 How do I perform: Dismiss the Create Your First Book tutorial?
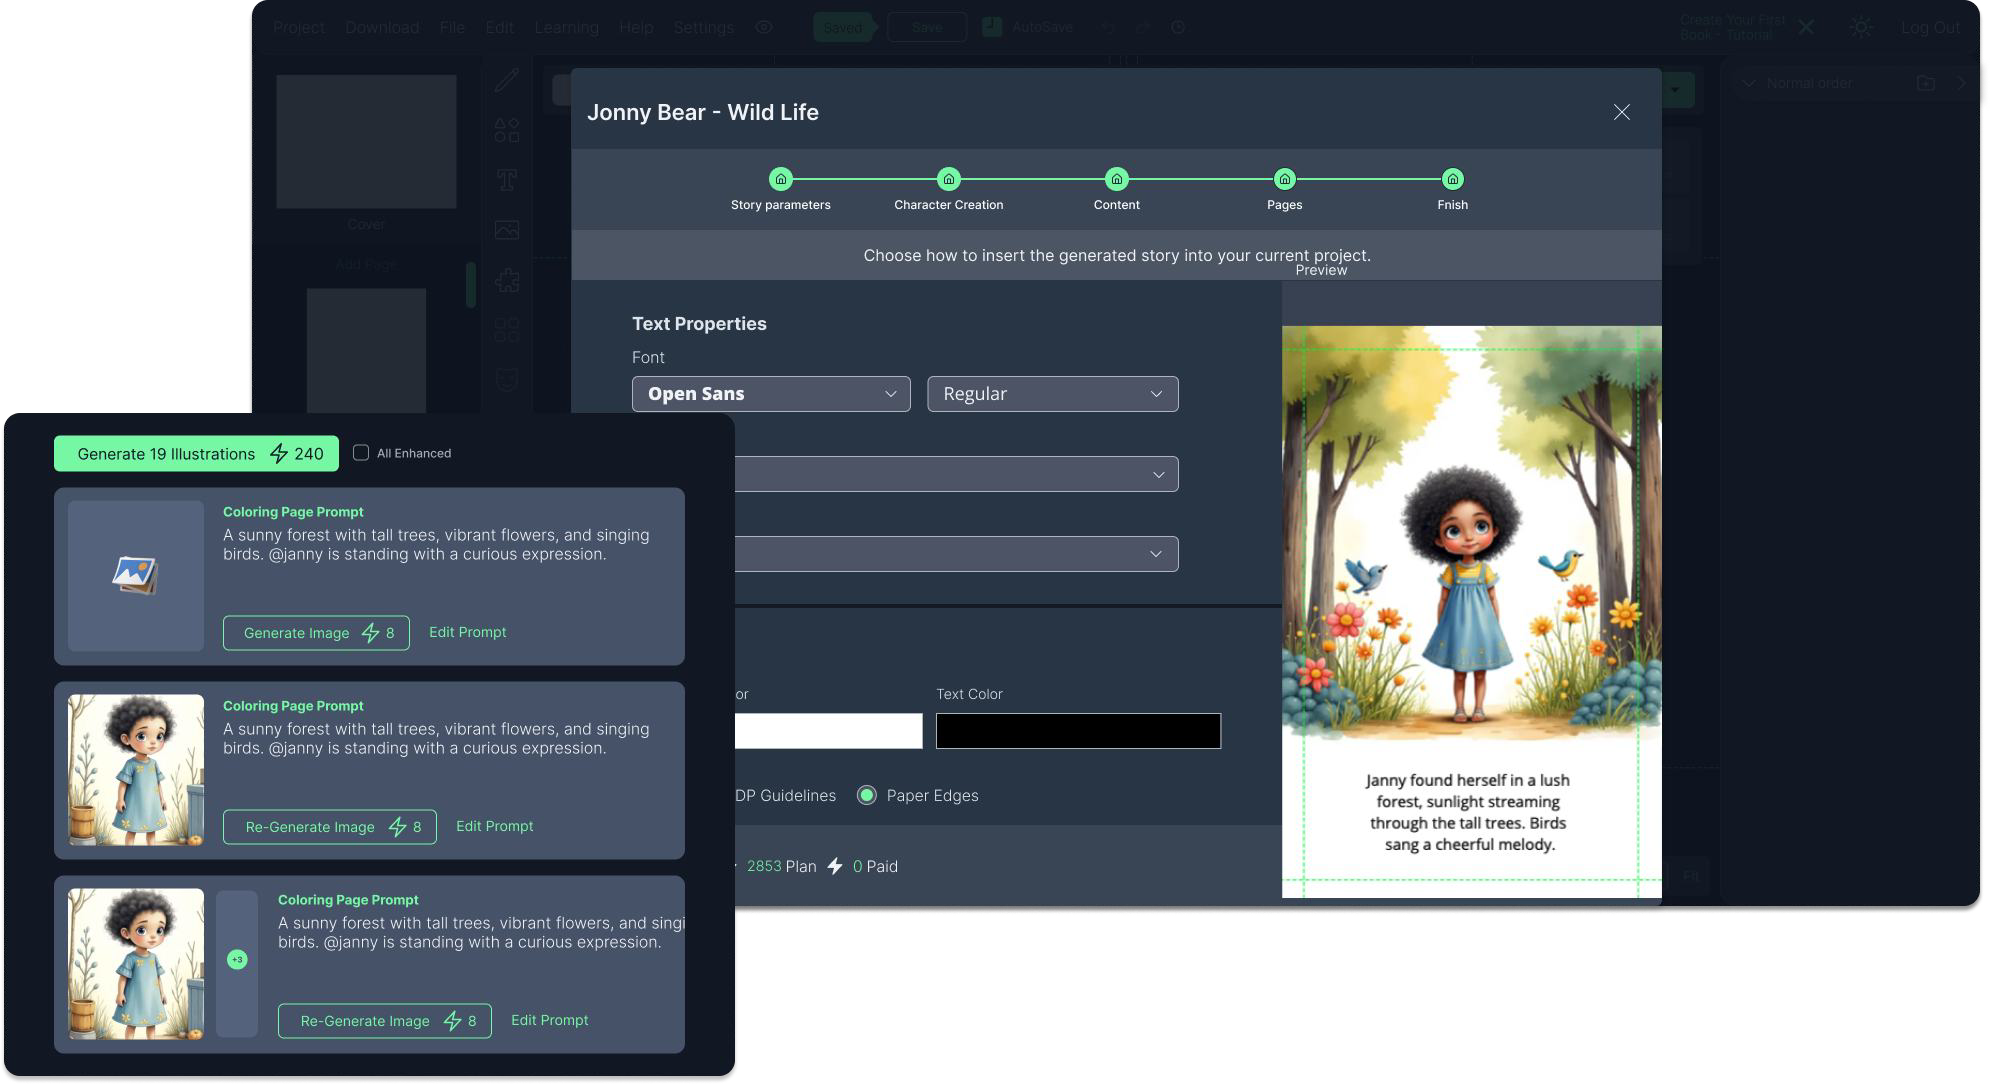[x=1806, y=27]
